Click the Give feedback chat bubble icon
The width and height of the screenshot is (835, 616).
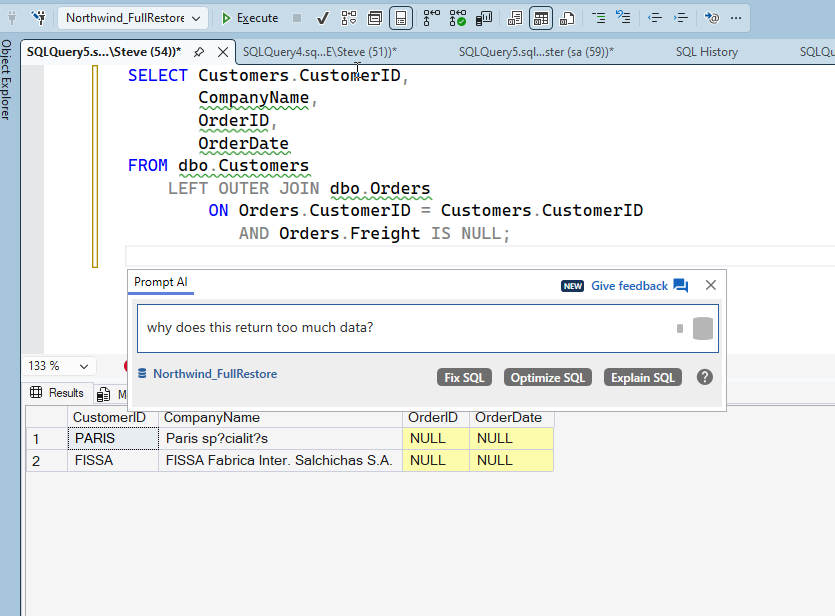click(x=681, y=286)
